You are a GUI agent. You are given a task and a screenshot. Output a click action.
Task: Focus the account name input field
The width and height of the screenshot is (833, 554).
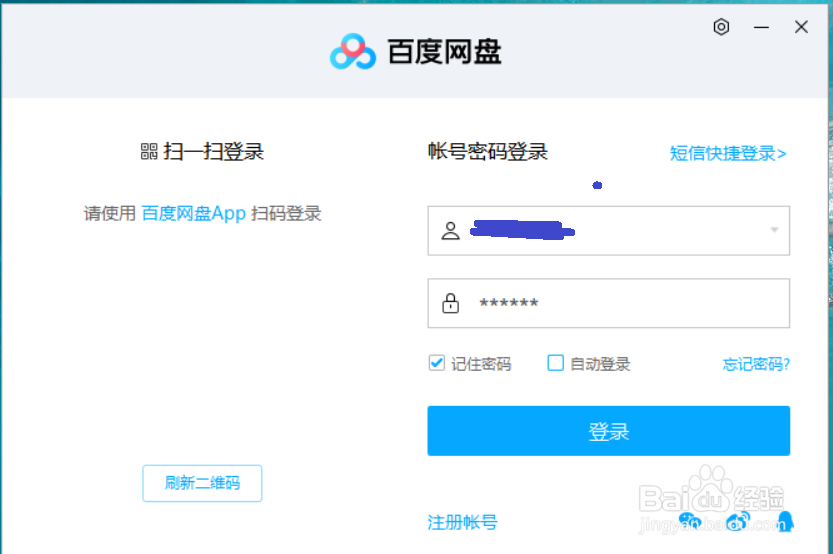(x=608, y=231)
